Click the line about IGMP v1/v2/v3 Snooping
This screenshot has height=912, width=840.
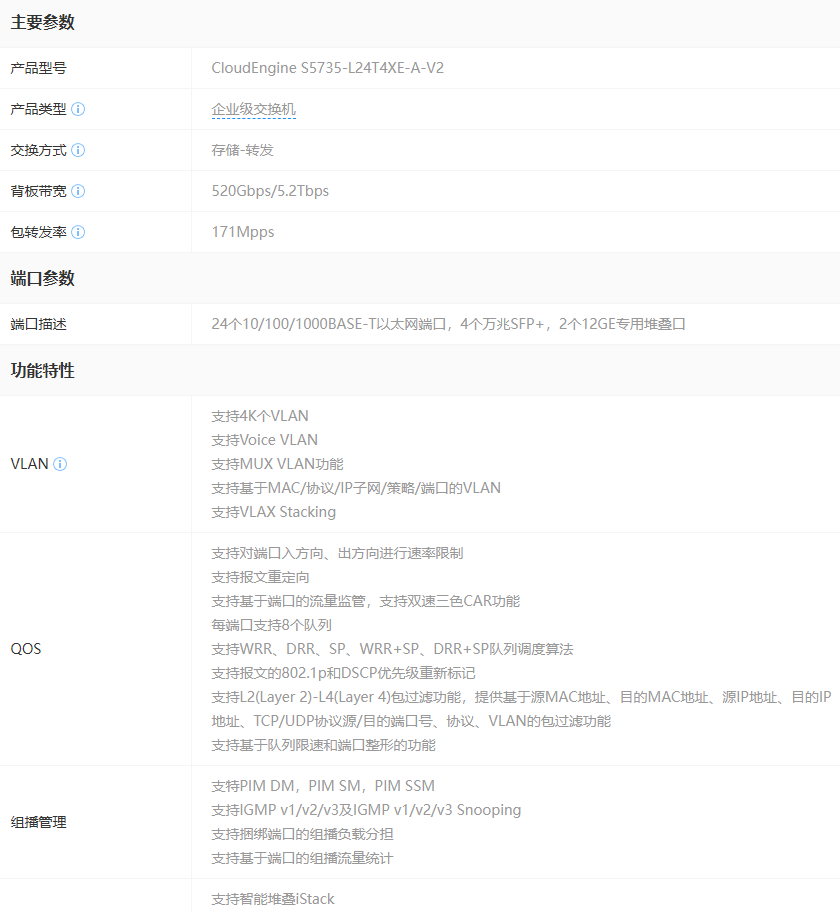(x=366, y=810)
